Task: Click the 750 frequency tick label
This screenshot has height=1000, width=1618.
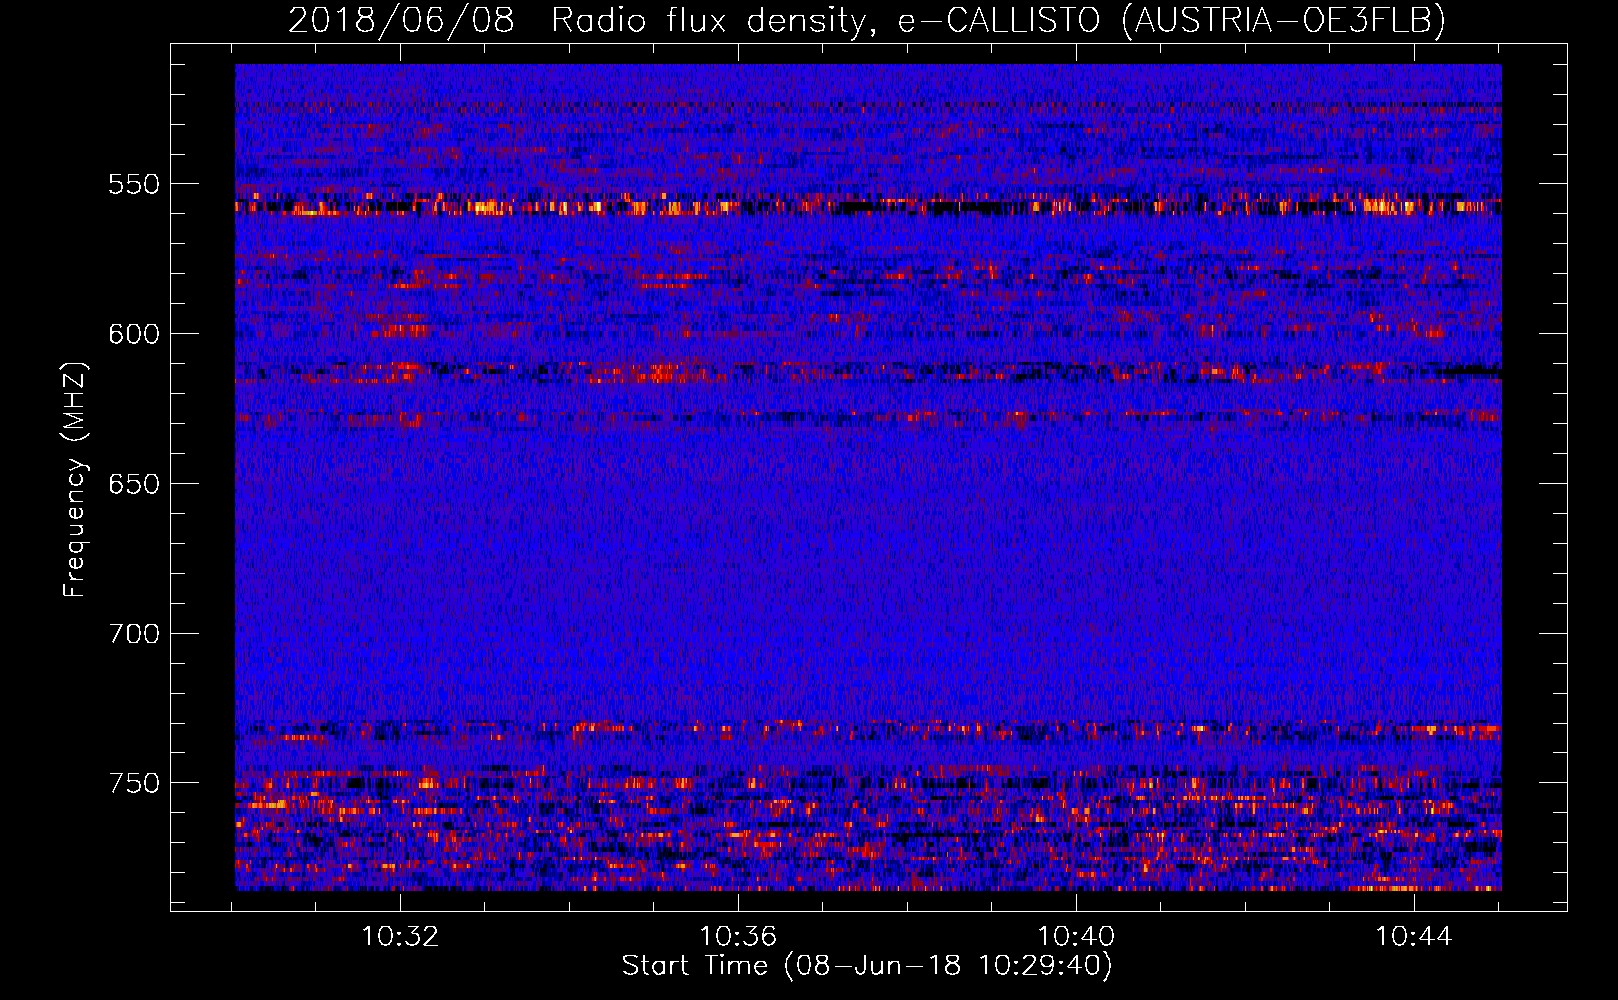Action: 134,783
